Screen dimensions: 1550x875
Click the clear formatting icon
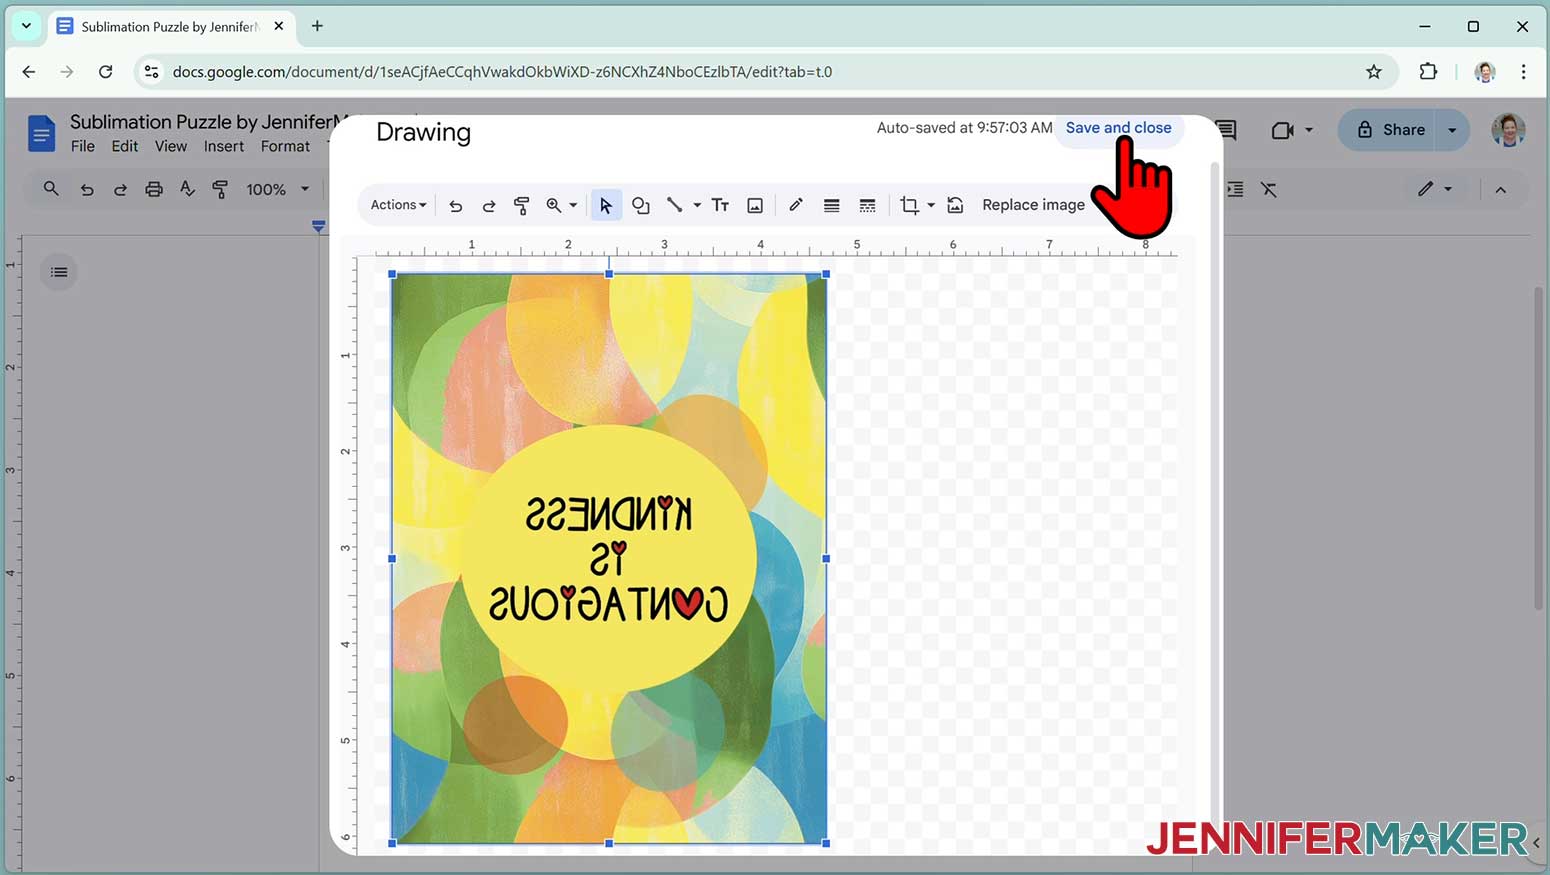(1269, 189)
